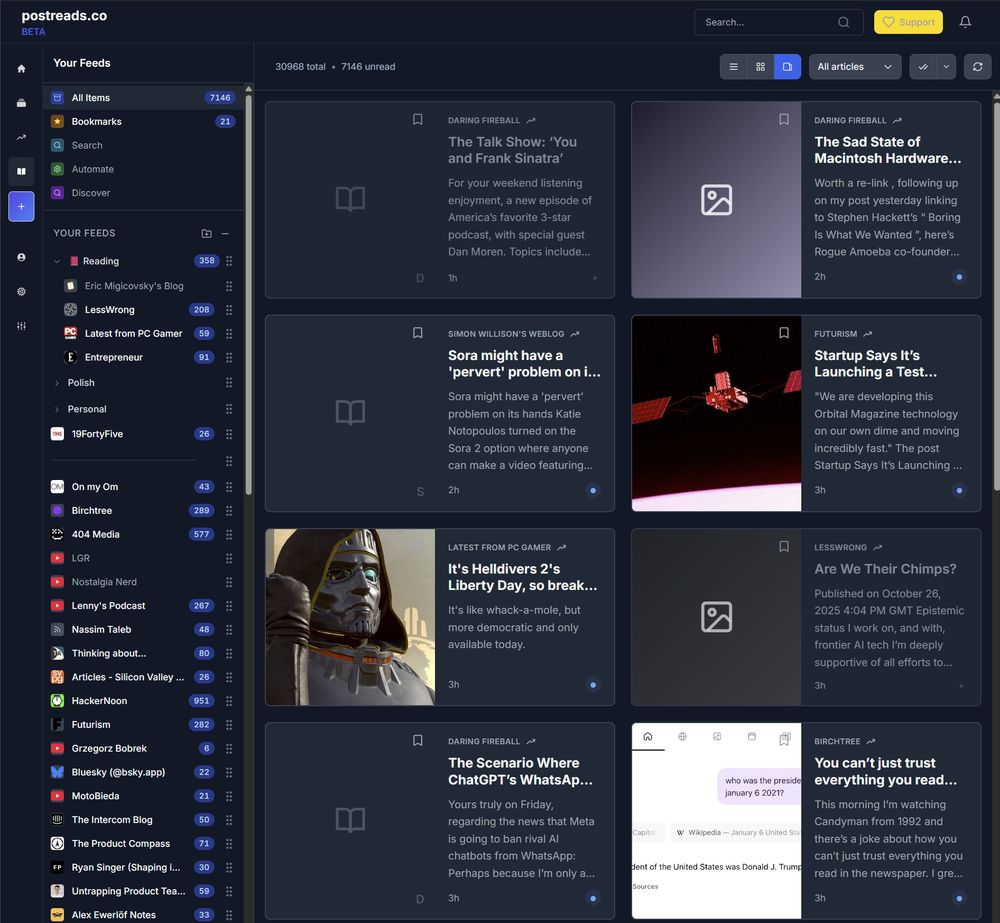Screen dimensions: 1000x923
Task: Select the open book reader icon in left rail
Action: [x=21, y=171]
